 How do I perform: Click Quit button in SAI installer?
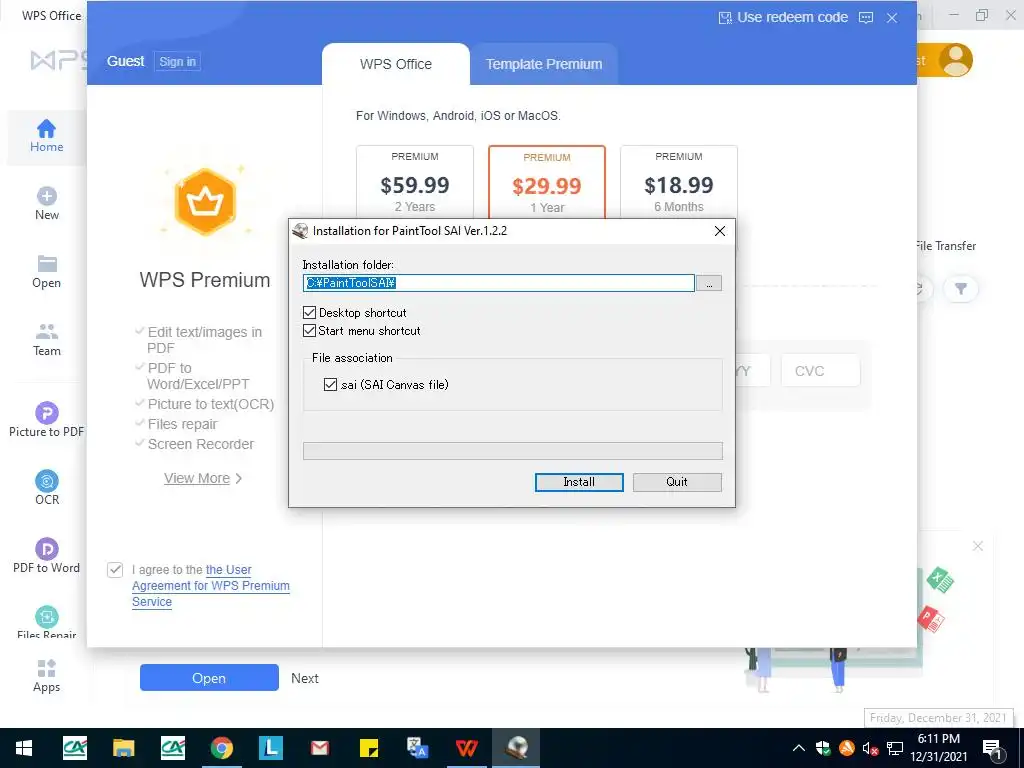click(x=677, y=482)
